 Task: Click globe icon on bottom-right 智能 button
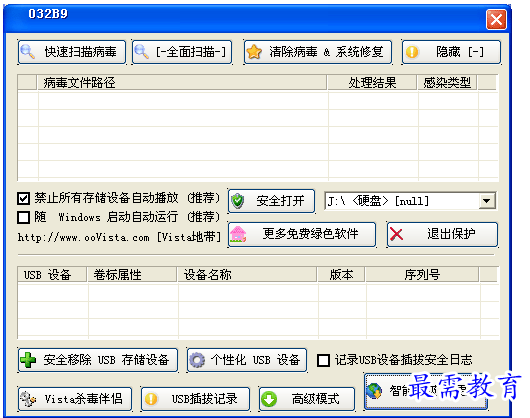pyautogui.click(x=375, y=391)
